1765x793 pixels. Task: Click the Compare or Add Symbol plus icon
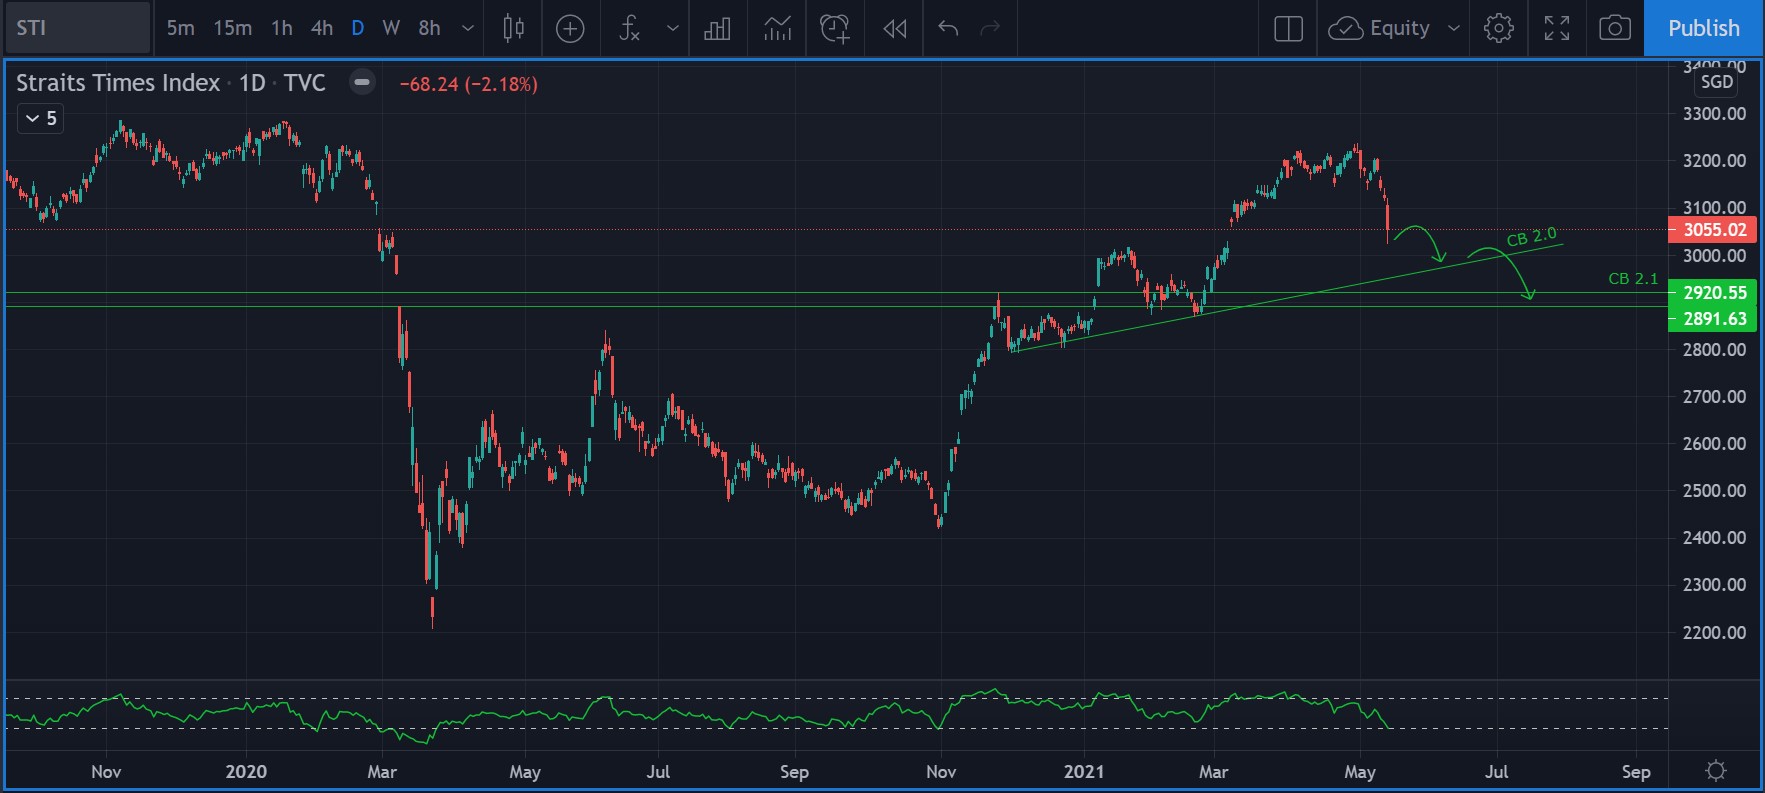570,28
